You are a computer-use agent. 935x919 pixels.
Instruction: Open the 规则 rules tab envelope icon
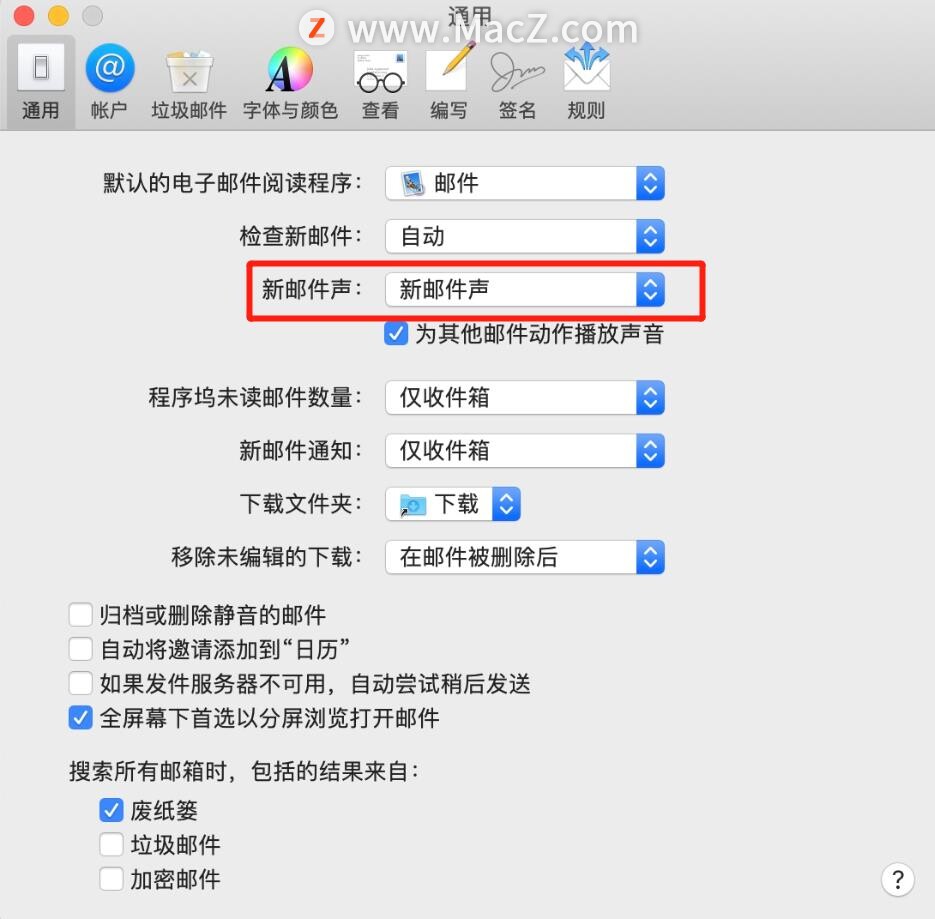(587, 68)
